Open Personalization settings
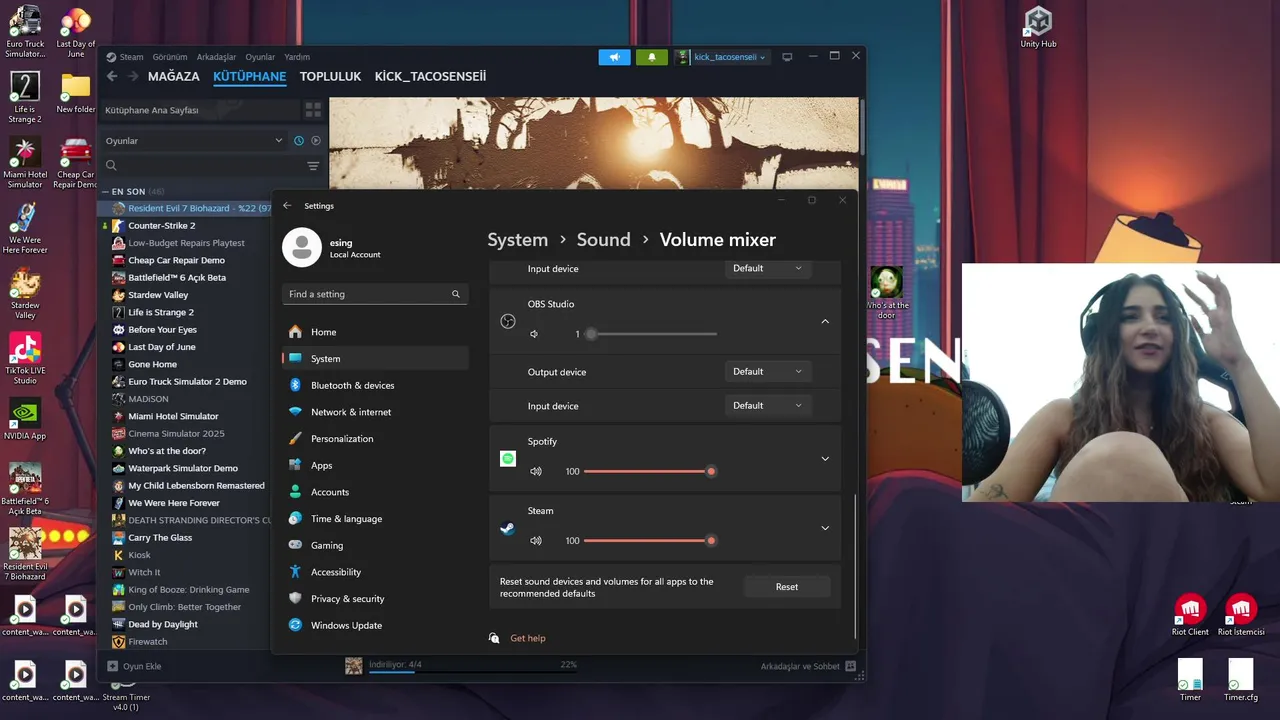 [375, 439]
